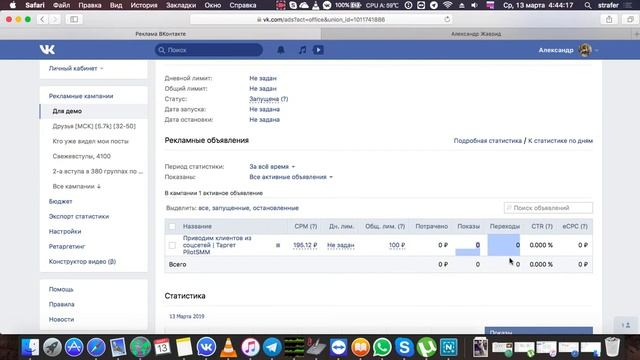The height and width of the screenshot is (360, 640).
Task: Click the Telegram icon in the menu bar
Action: (434, 5)
